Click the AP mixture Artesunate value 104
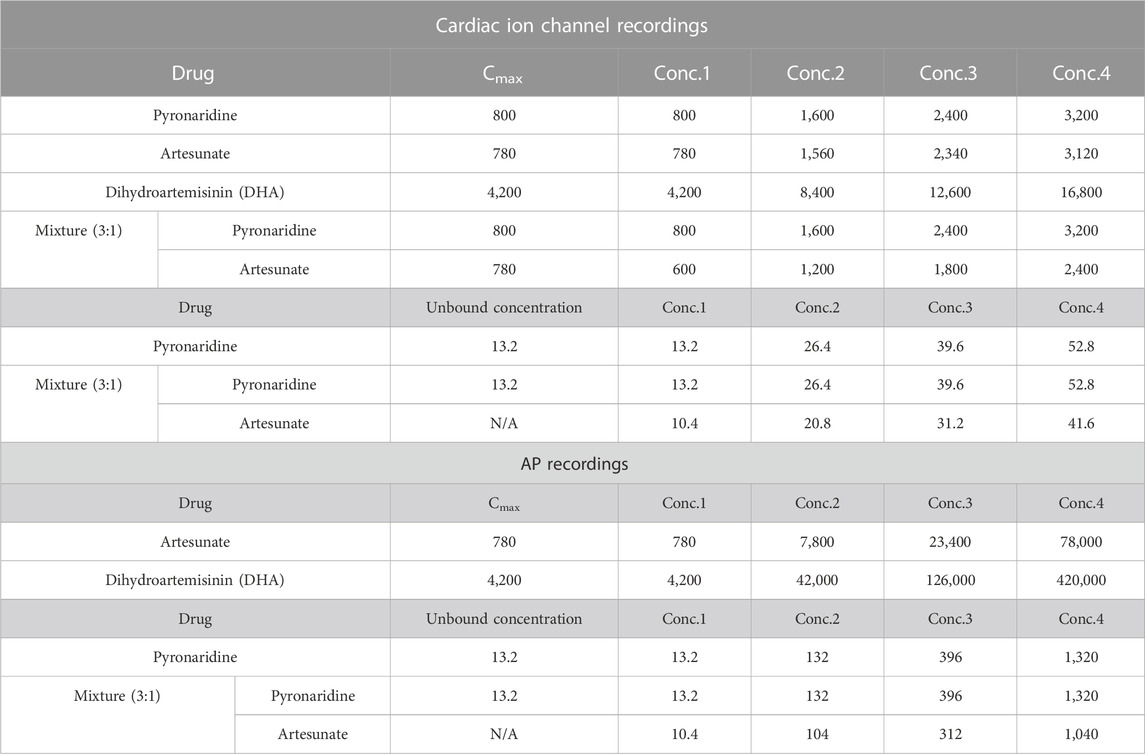This screenshot has height=754, width=1145. [x=817, y=734]
